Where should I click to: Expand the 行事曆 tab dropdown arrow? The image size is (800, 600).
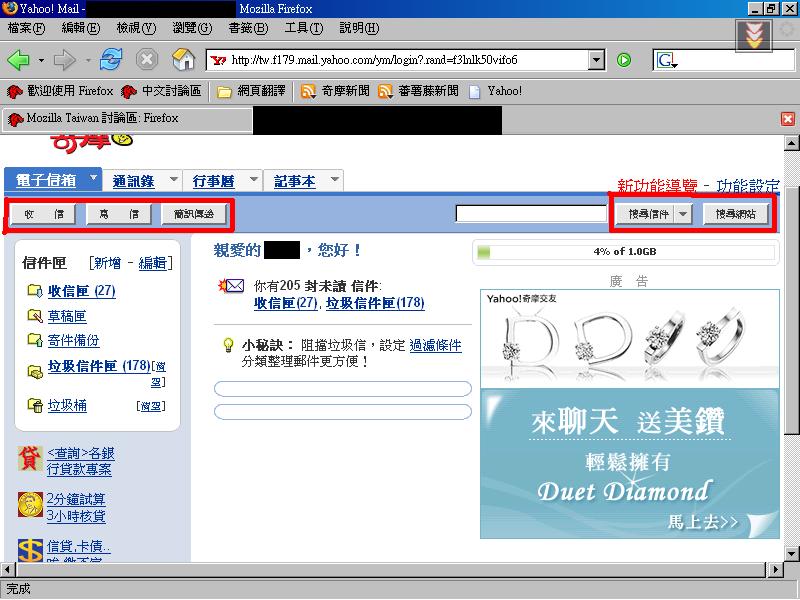click(254, 179)
